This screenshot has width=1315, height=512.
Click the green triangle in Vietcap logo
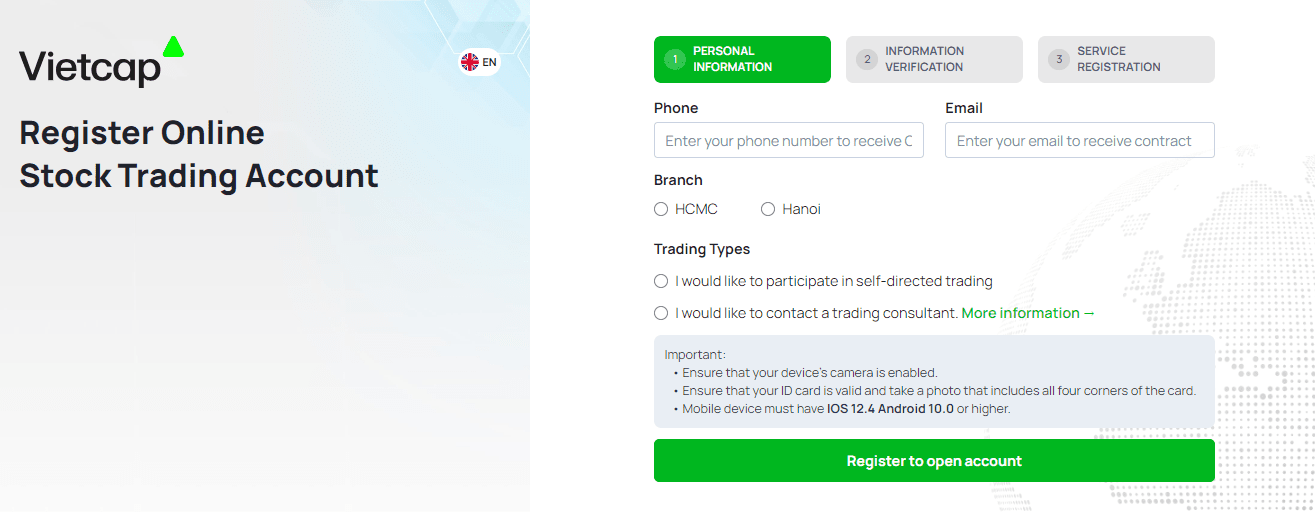pos(173,46)
